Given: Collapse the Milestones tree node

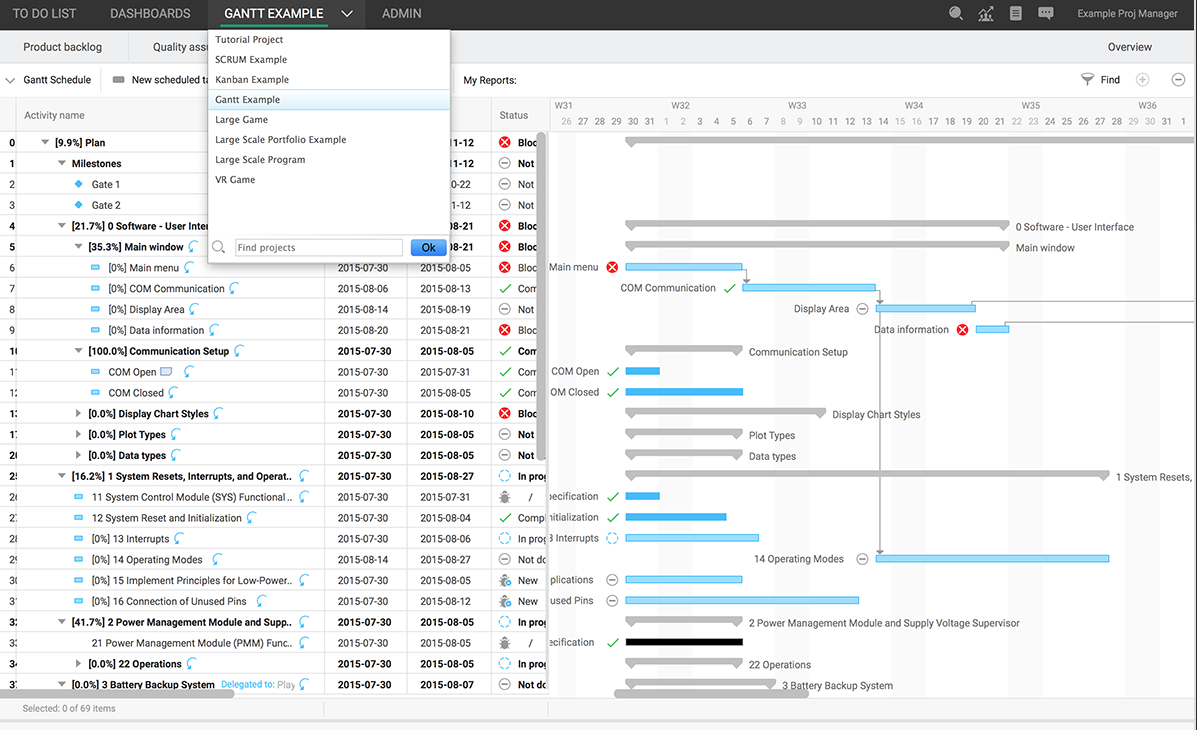Looking at the screenshot, I should (x=62, y=163).
